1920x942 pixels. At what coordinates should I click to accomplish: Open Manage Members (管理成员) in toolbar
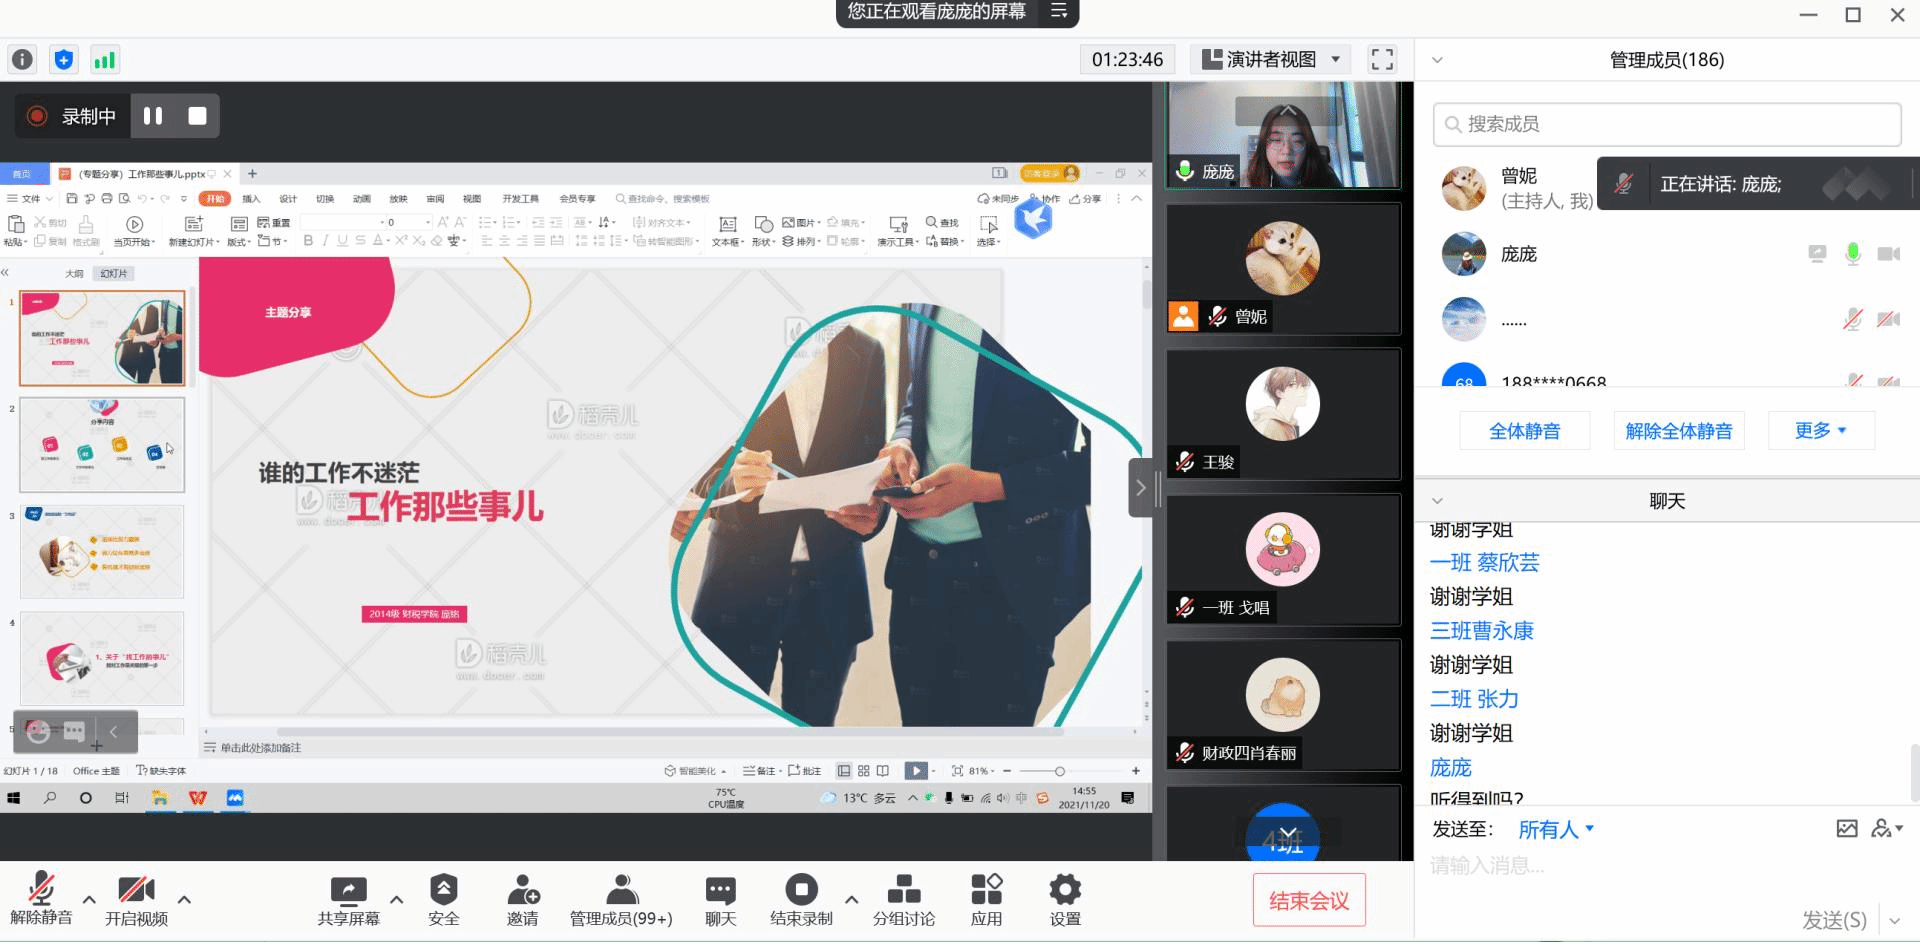[621, 890]
